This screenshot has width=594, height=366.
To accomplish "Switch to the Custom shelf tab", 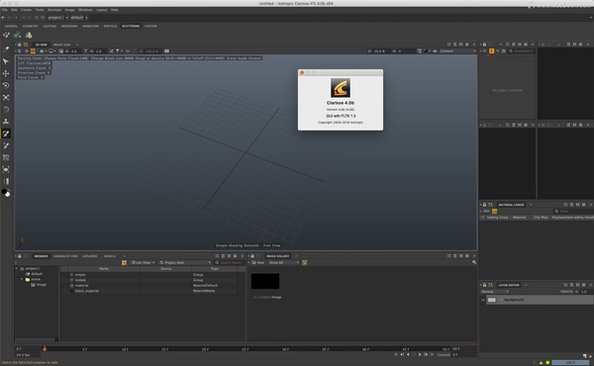I will click(150, 26).
